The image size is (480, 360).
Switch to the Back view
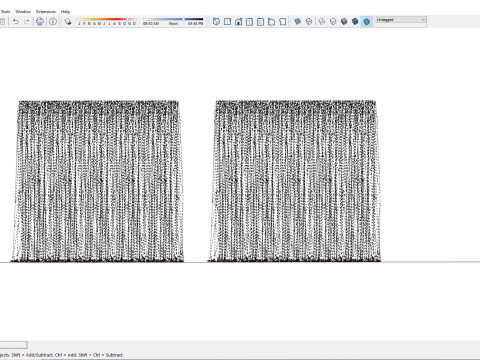[x=260, y=22]
